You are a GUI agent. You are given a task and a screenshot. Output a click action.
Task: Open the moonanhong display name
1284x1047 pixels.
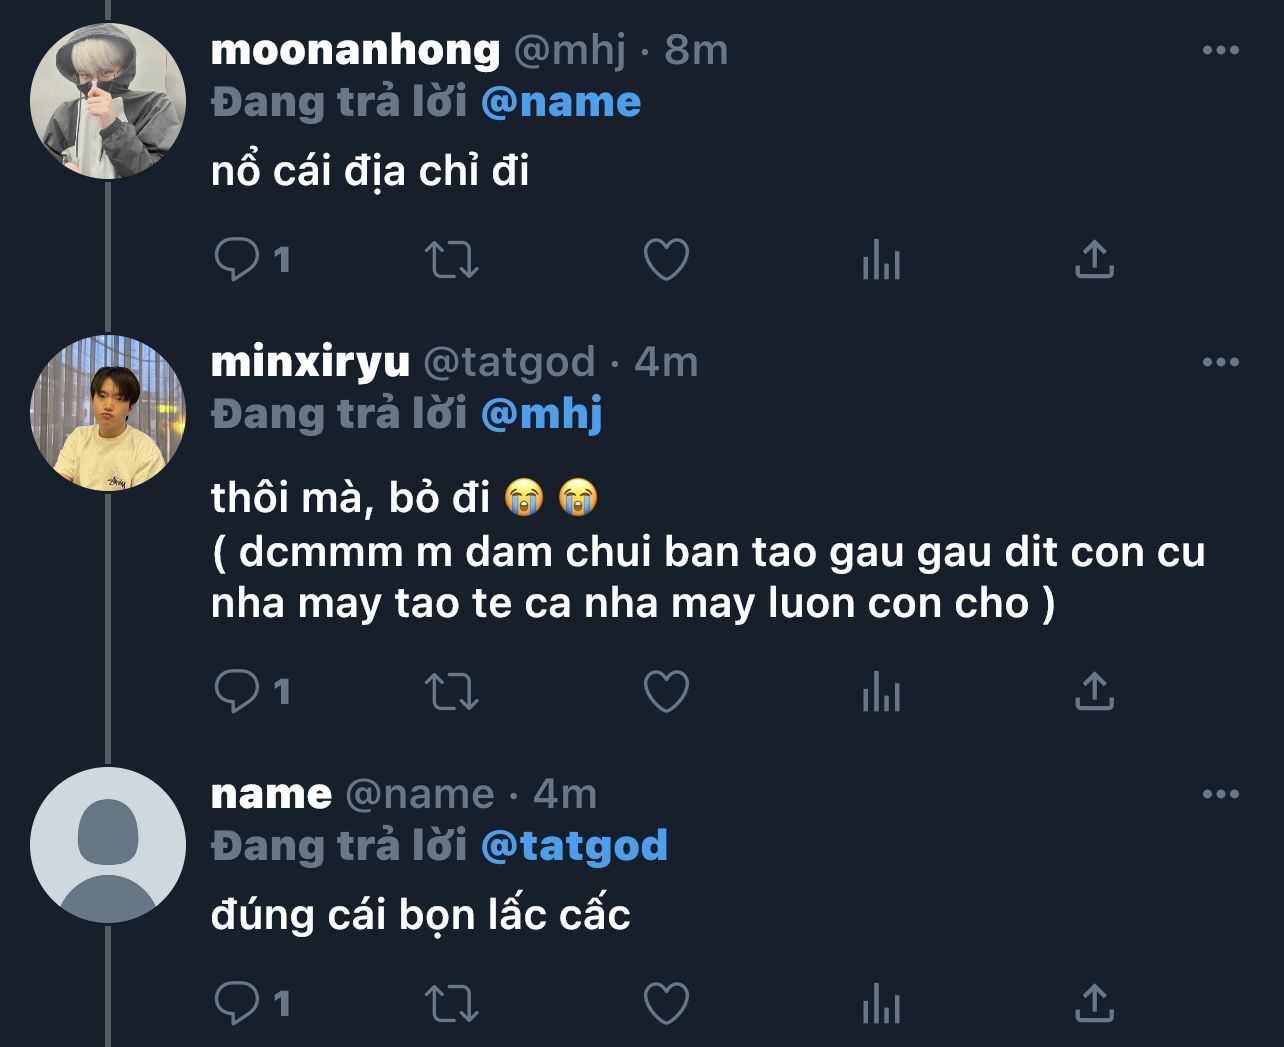click(x=355, y=50)
